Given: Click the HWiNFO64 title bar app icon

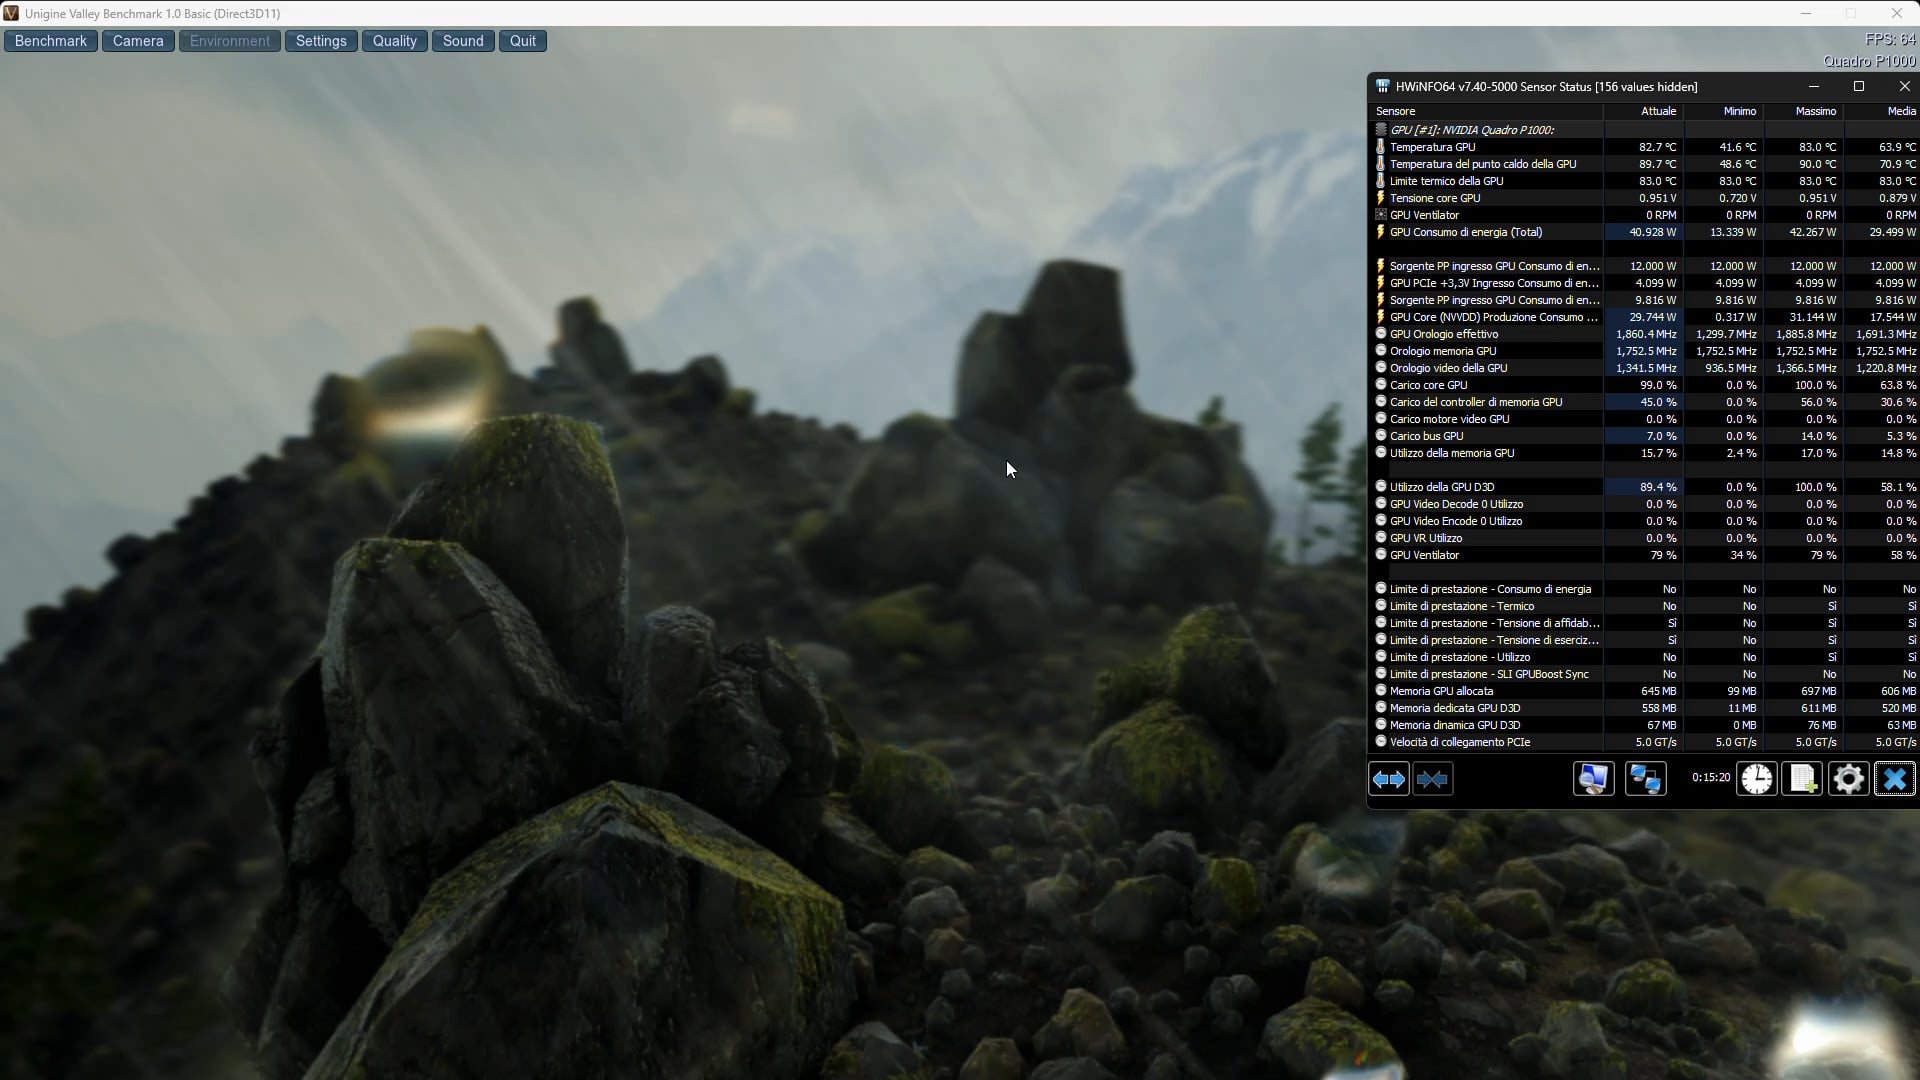Looking at the screenshot, I should pos(1383,87).
